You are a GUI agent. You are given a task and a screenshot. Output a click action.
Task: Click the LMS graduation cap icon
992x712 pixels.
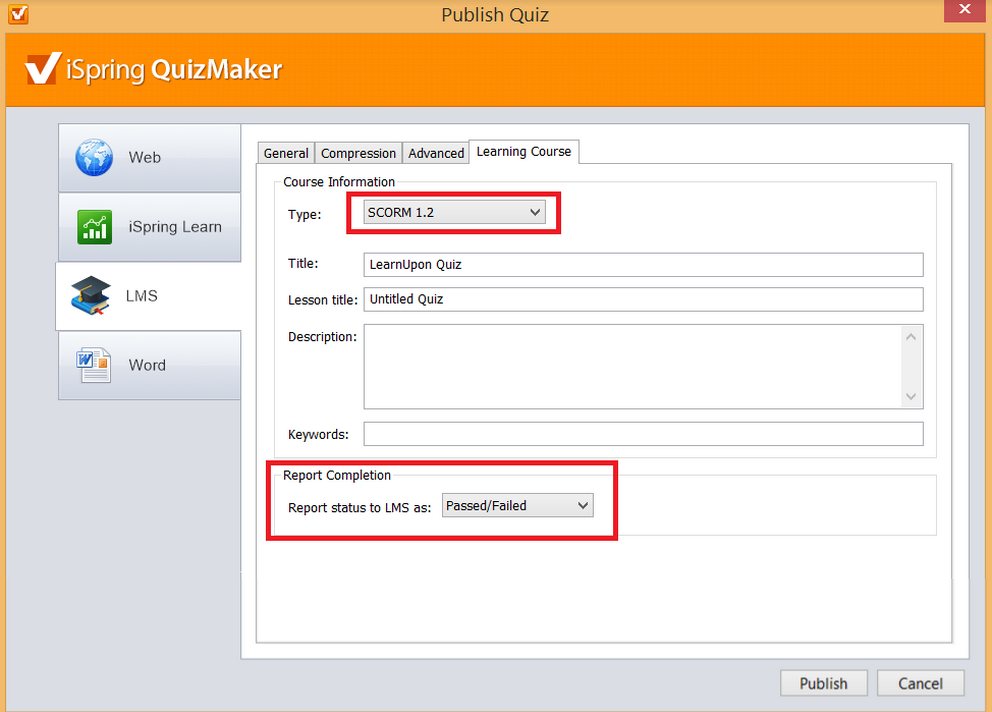91,296
